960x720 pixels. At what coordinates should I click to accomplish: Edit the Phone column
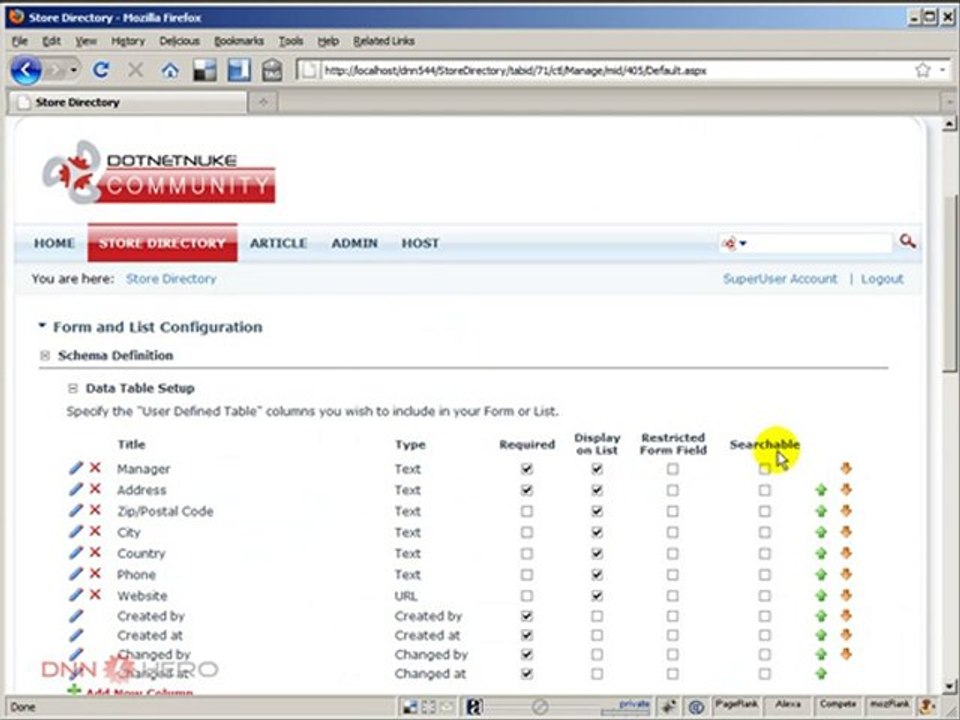pyautogui.click(x=76, y=574)
